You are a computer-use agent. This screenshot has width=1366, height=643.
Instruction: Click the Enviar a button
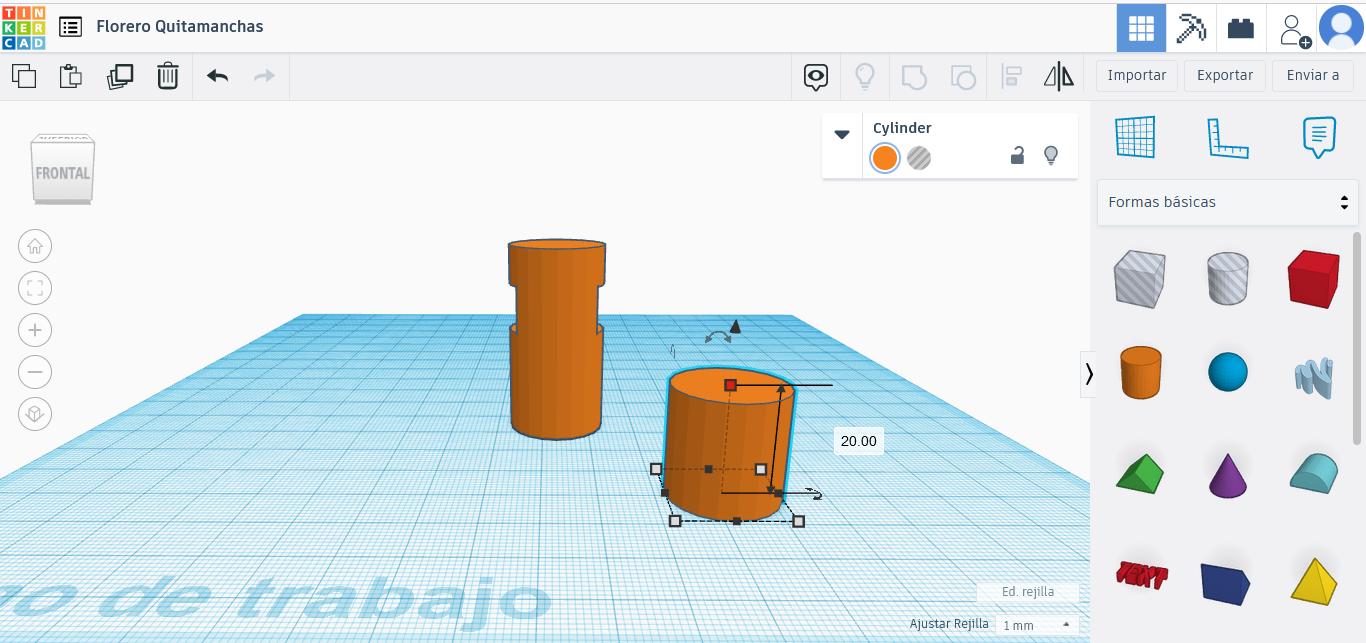1313,75
